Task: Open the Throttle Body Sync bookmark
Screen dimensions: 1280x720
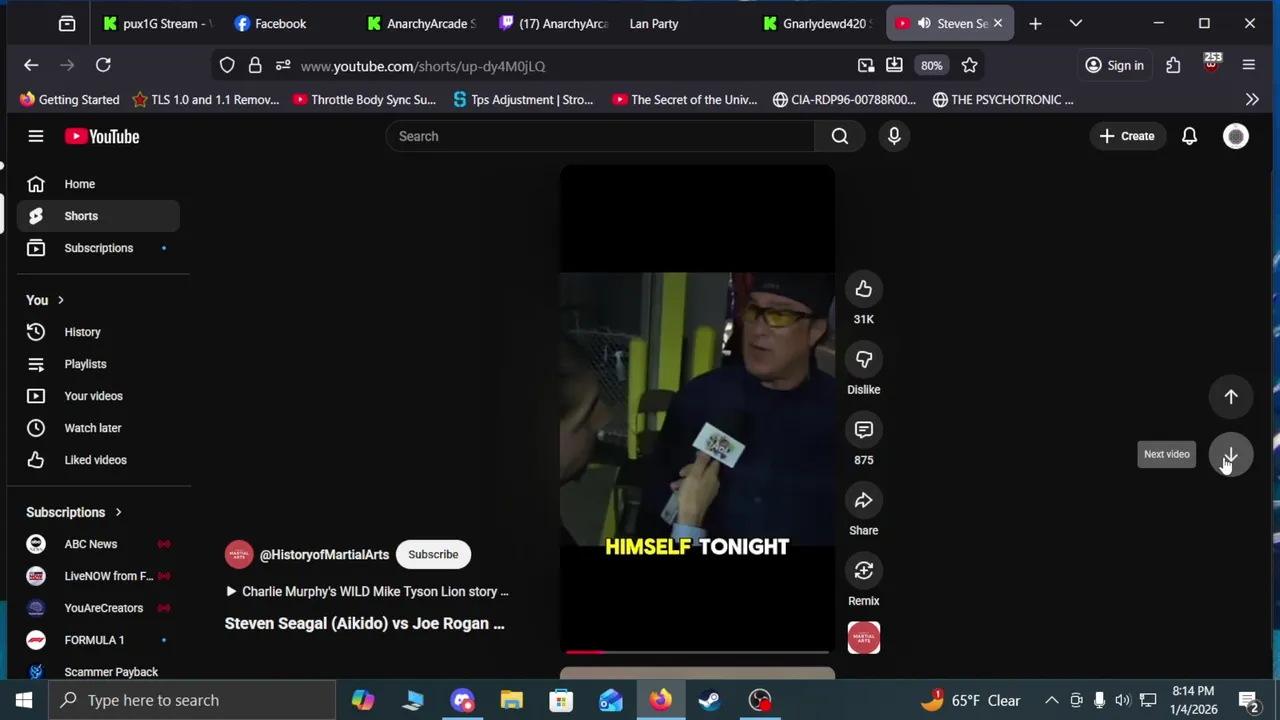Action: [x=364, y=99]
